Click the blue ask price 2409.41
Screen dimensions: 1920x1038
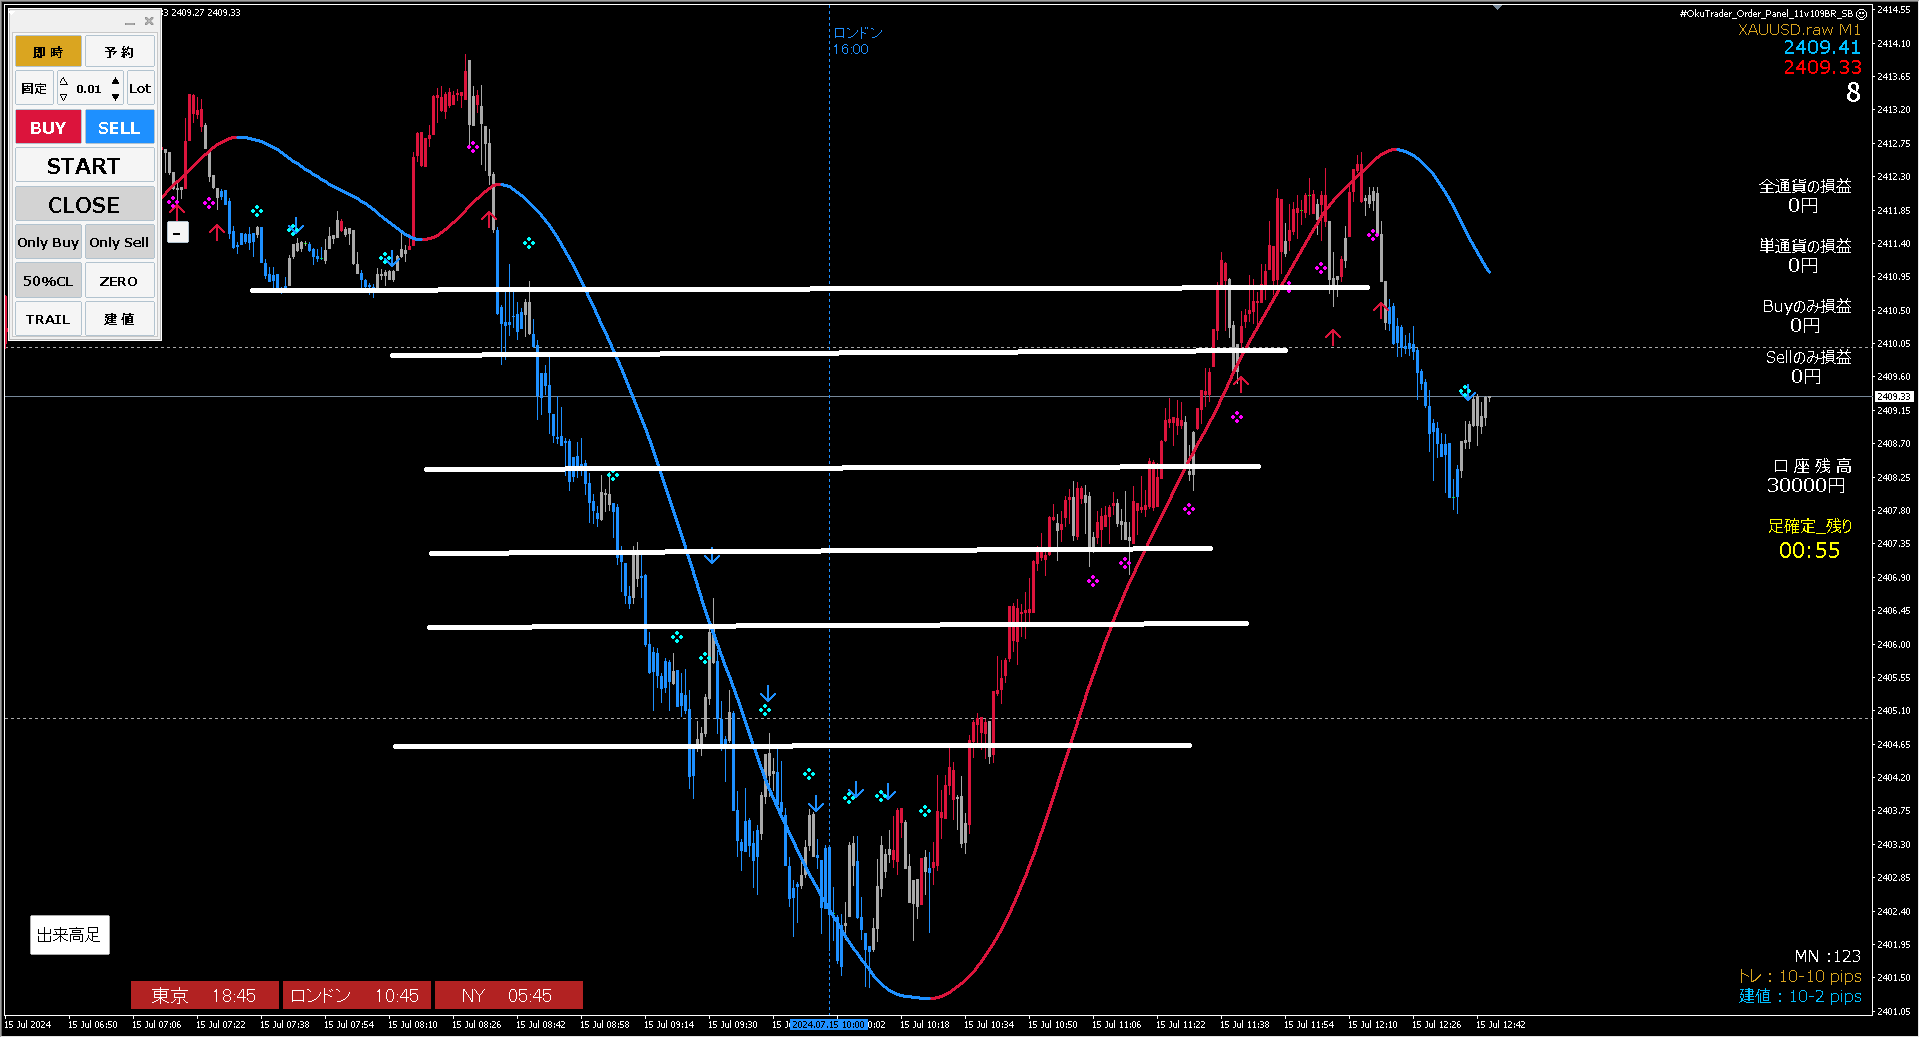click(x=1822, y=47)
